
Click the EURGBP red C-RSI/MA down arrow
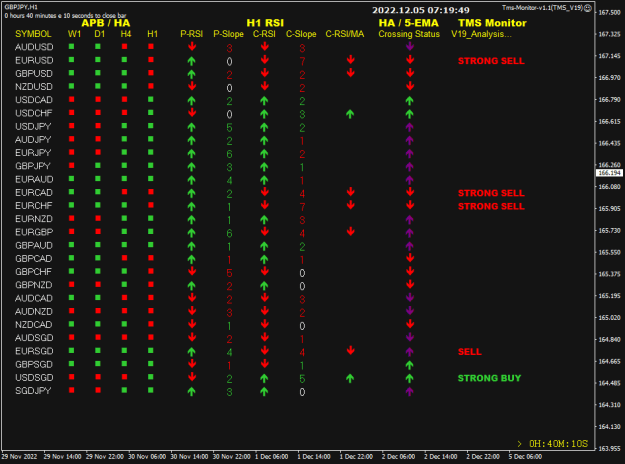350,232
